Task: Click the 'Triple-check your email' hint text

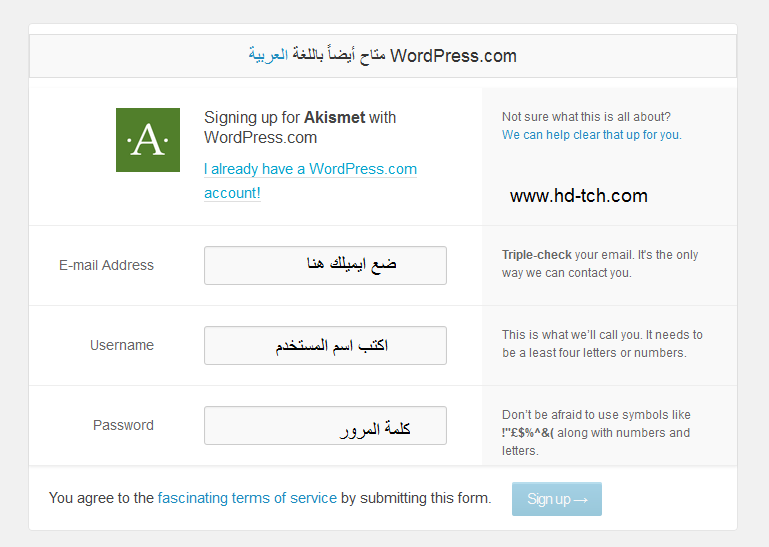Action: [600, 264]
